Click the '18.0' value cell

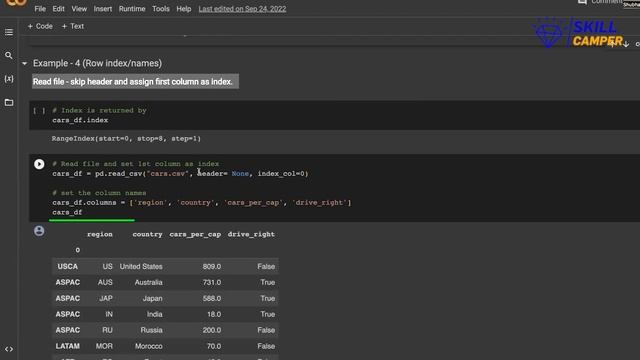point(214,314)
